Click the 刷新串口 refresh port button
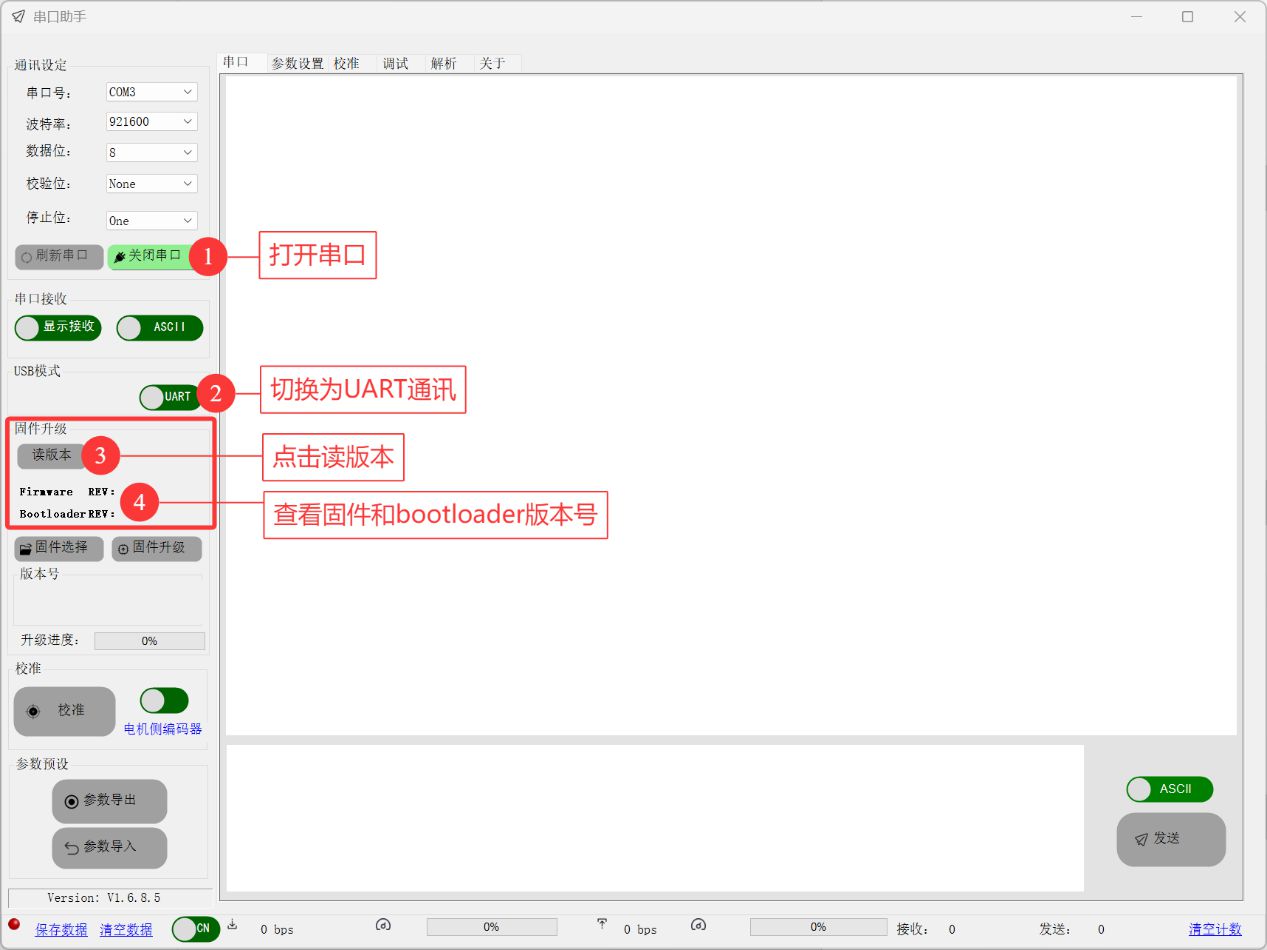Image resolution: width=1267 pixels, height=950 pixels. 59,256
